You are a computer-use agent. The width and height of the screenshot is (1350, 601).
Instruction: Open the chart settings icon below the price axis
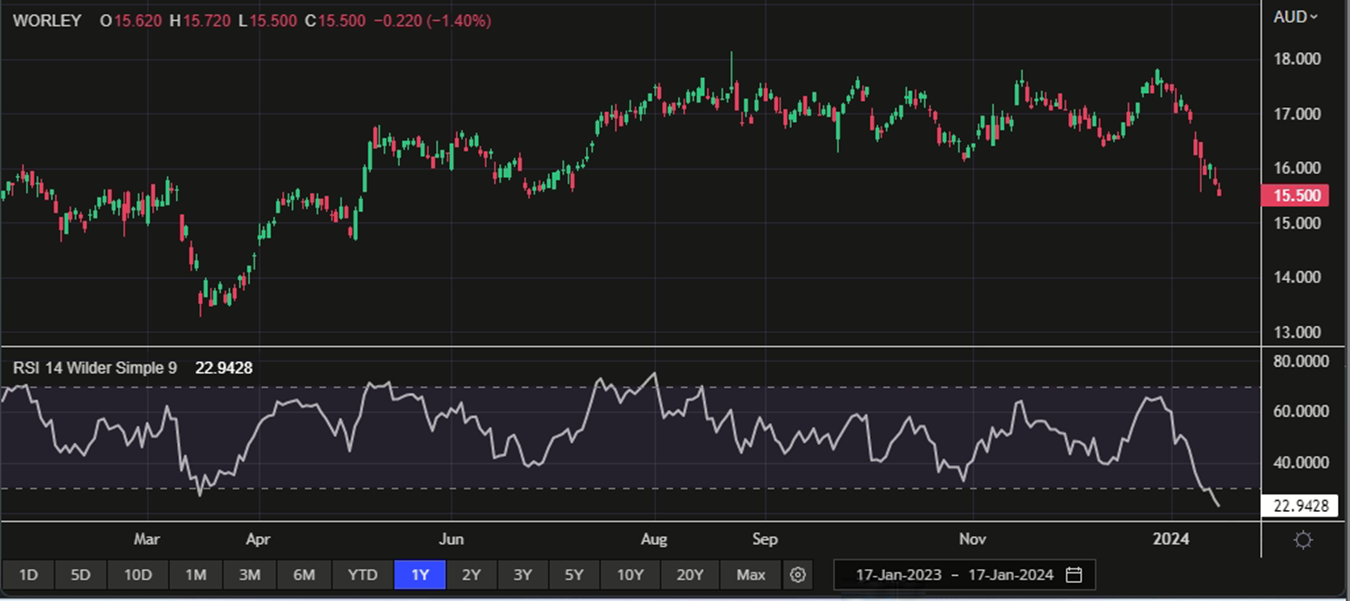click(1303, 540)
